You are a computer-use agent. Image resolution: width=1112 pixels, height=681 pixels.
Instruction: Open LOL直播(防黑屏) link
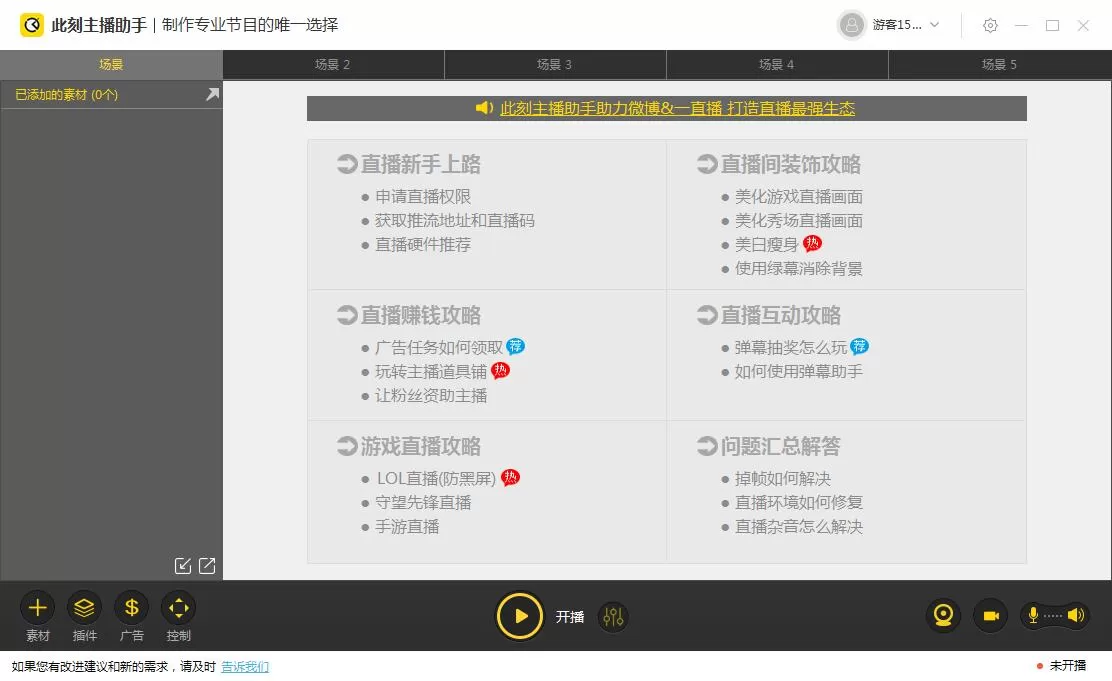tap(436, 479)
